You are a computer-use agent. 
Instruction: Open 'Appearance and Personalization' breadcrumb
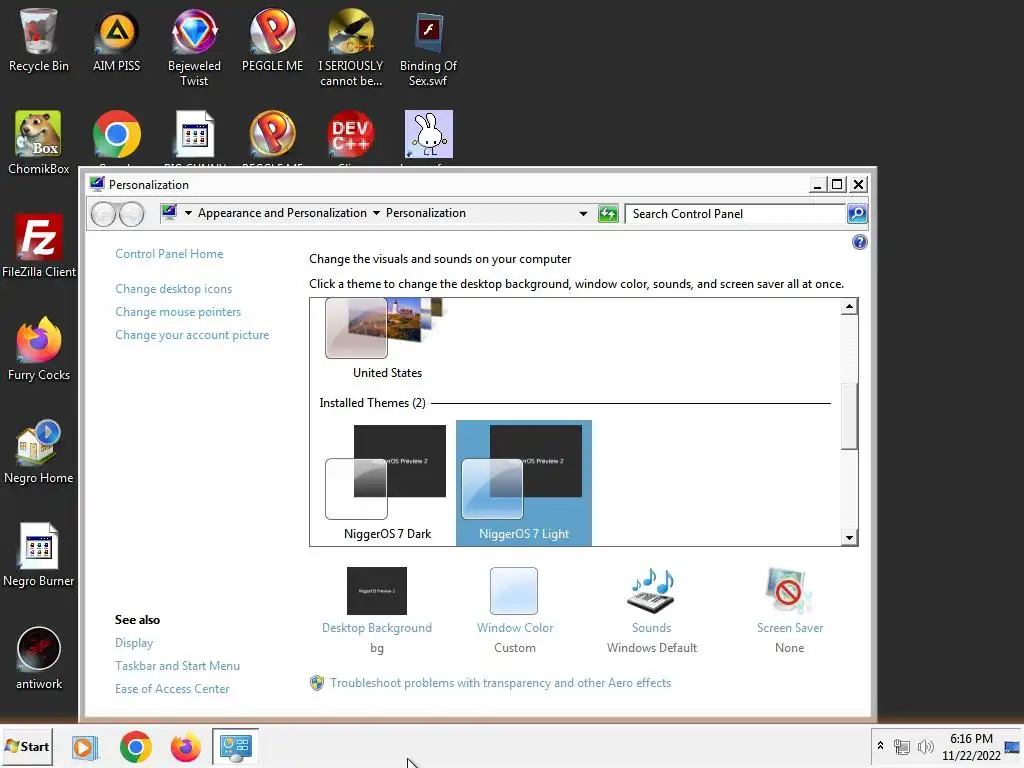pos(282,213)
